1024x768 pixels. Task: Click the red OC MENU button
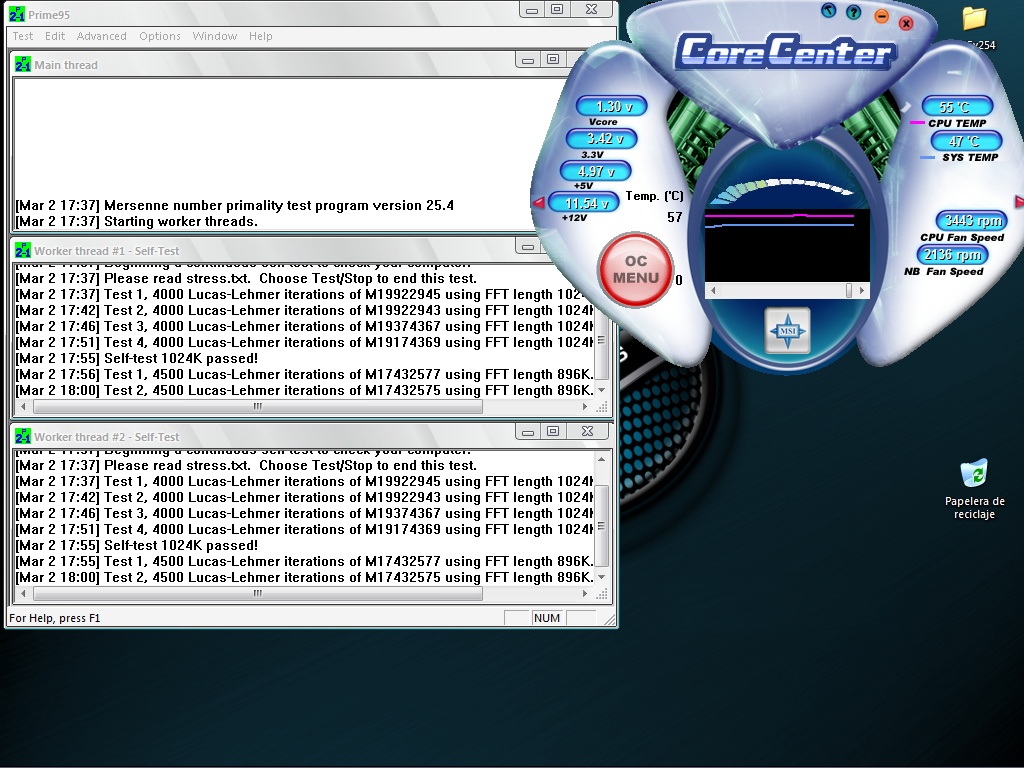click(635, 269)
